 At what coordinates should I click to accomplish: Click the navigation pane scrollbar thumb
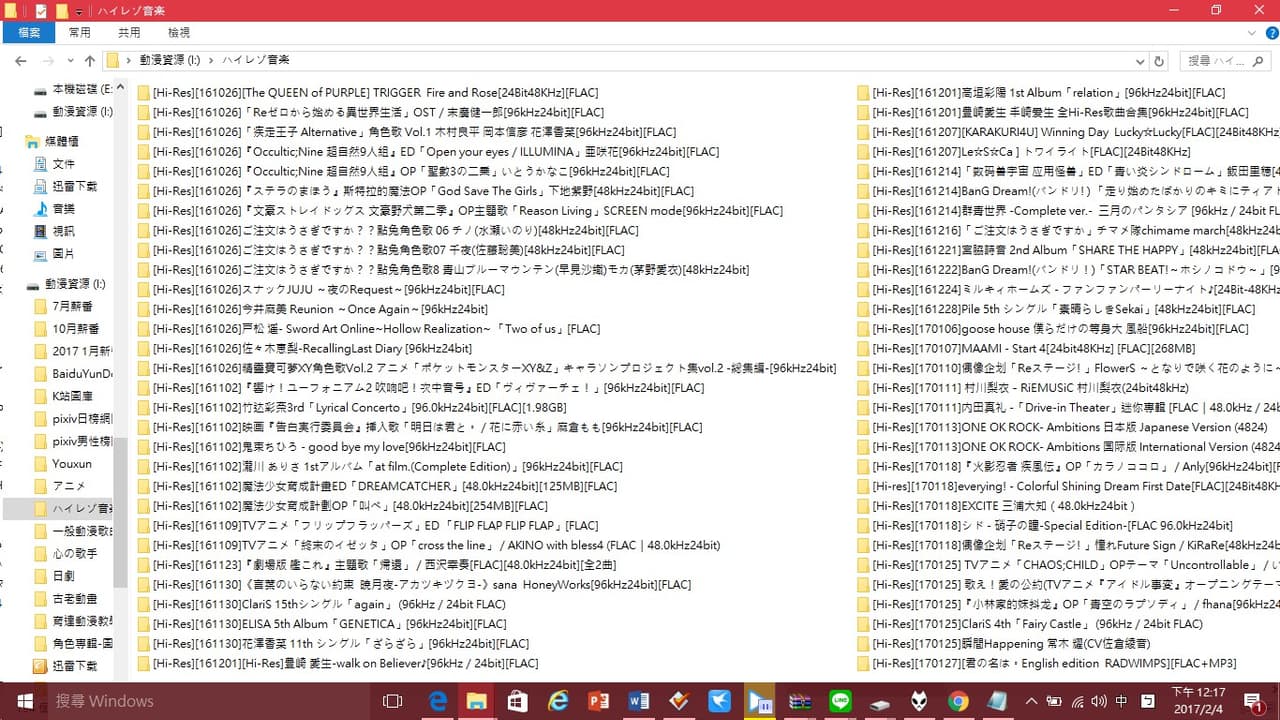click(x=120, y=512)
